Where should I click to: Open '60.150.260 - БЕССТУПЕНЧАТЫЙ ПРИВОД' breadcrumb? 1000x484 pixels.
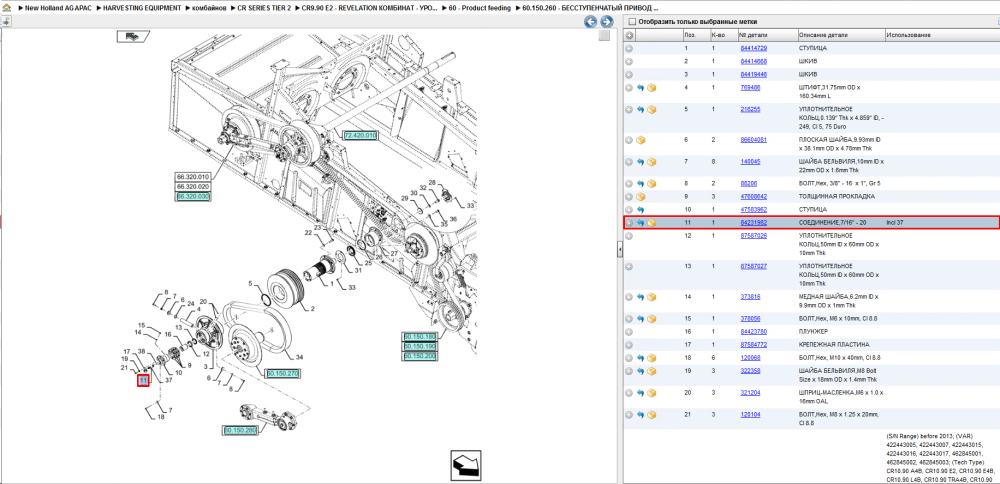coord(590,8)
